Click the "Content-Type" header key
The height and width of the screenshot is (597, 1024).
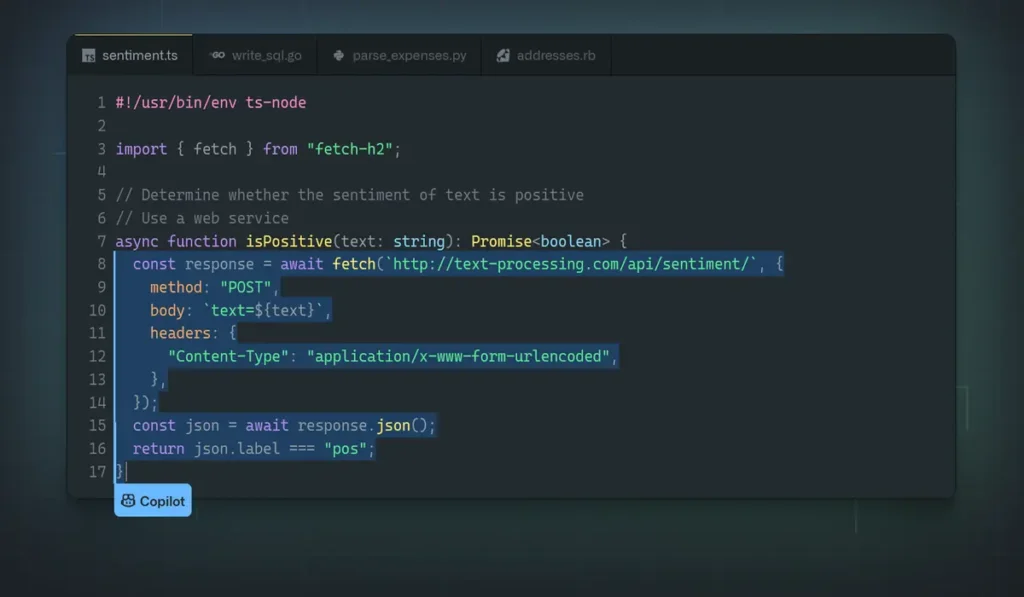tap(229, 357)
